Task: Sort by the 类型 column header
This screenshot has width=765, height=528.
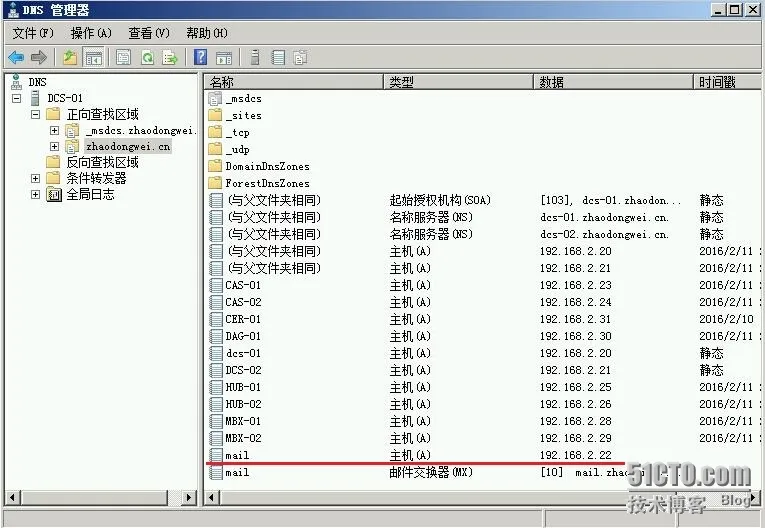Action: pyautogui.click(x=458, y=81)
